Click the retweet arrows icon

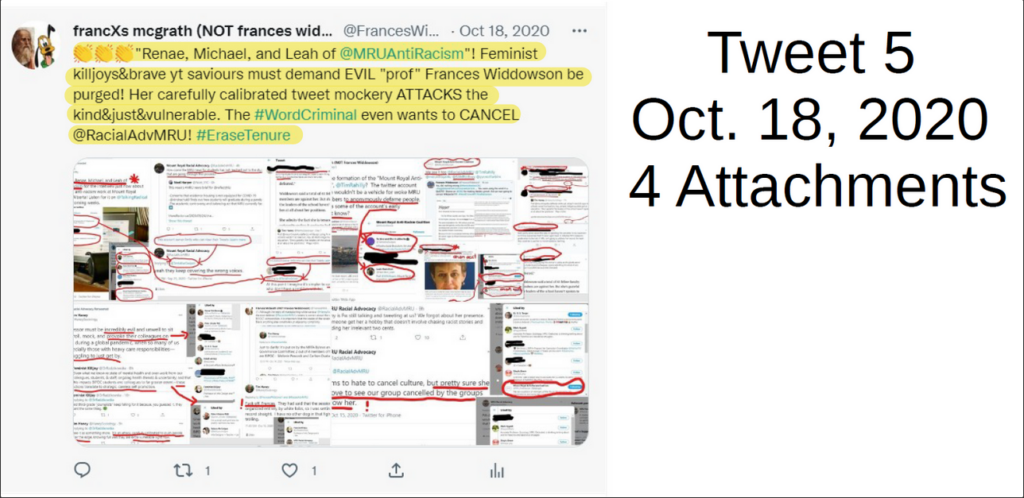(182, 470)
